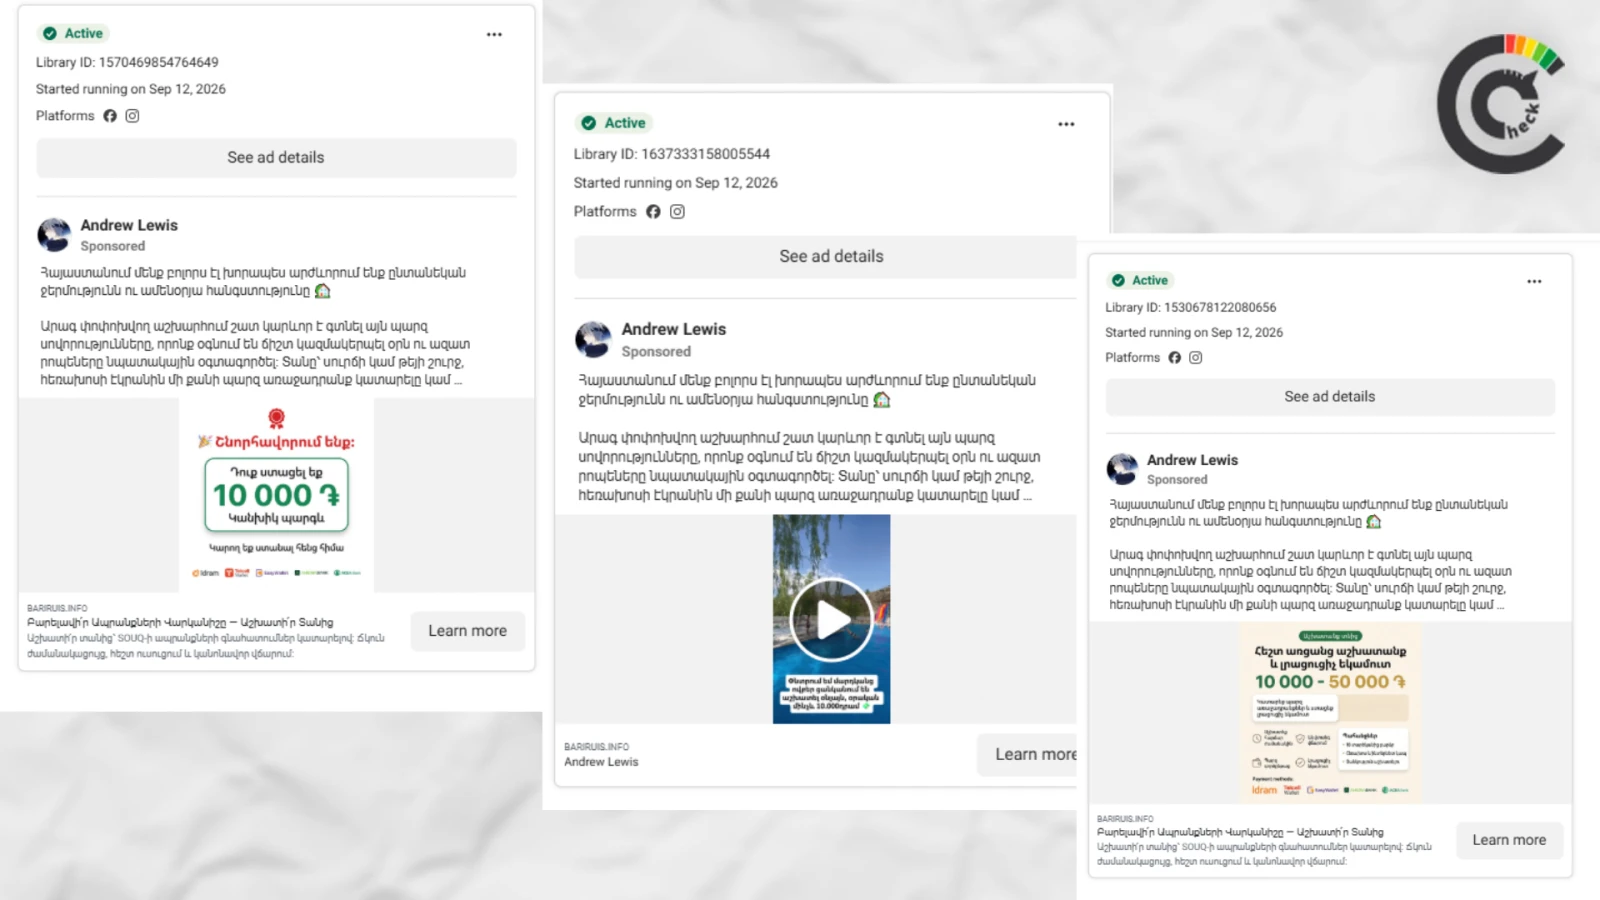Click the BARIRUIS.INFO label under the video ad
The image size is (1600, 900).
596,747
